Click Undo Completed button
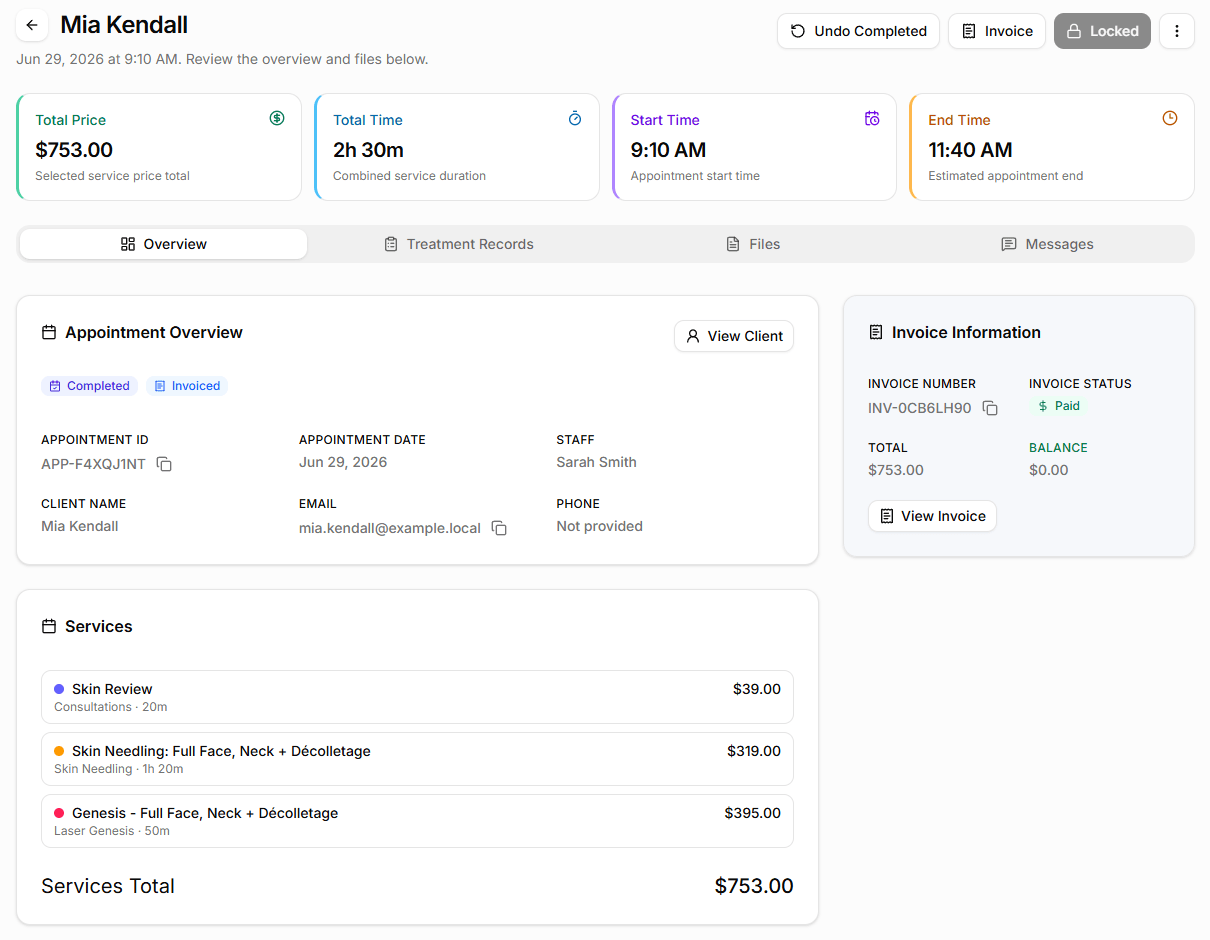Viewport: 1210px width, 940px height. click(858, 31)
